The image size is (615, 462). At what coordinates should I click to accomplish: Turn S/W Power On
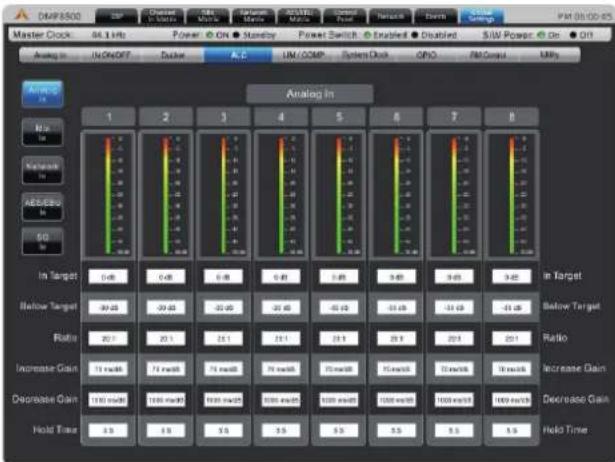[541, 35]
